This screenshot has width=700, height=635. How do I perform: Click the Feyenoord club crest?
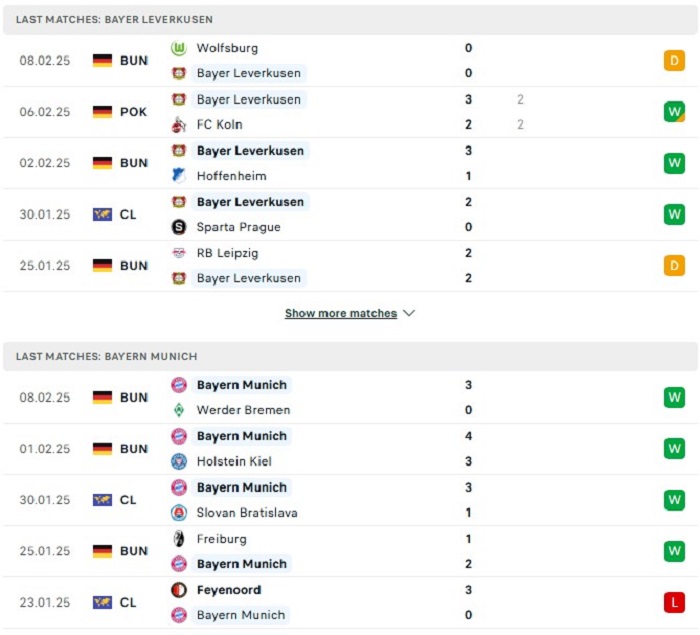[179, 590]
